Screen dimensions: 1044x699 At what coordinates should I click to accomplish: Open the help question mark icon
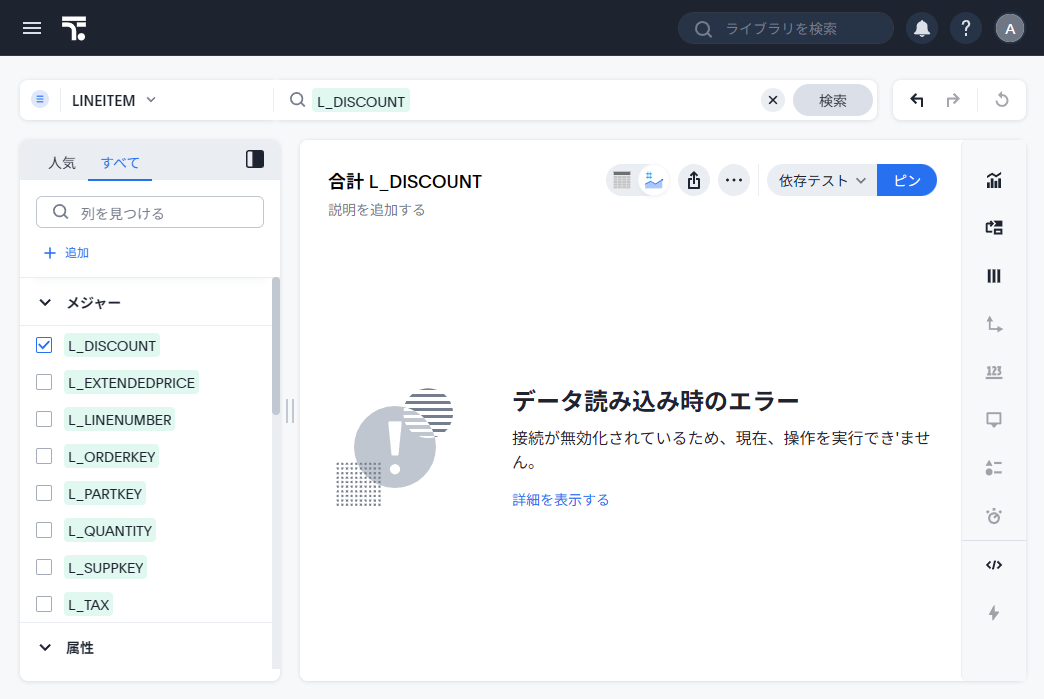tap(965, 28)
